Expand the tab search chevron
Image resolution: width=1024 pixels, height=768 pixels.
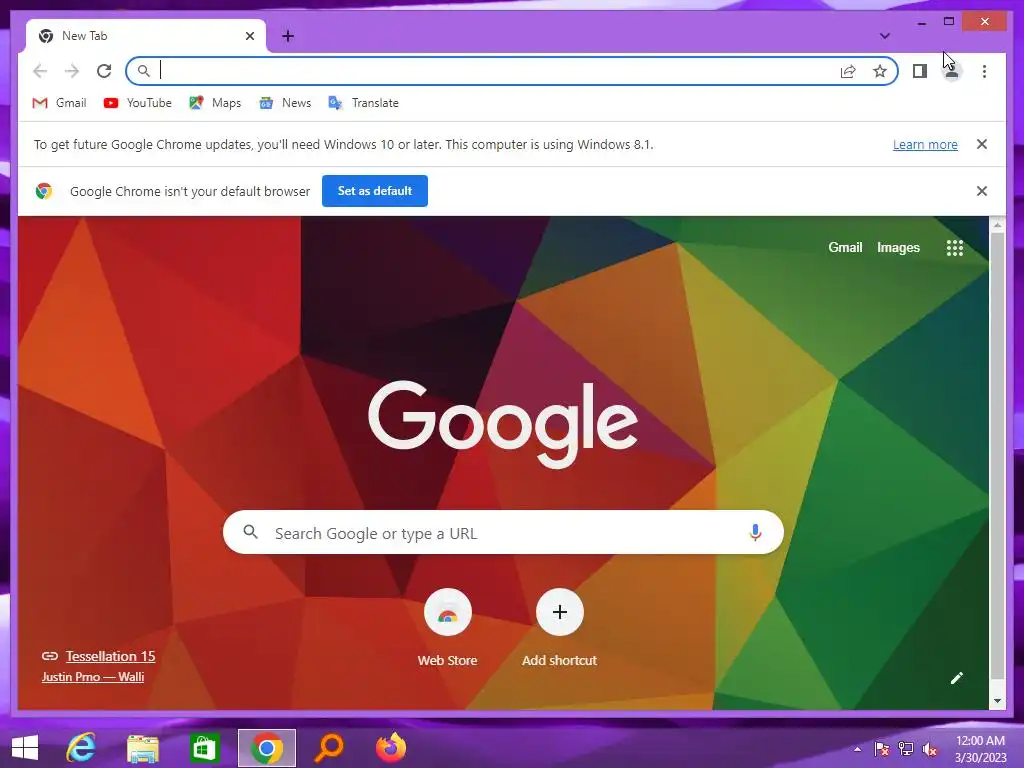click(x=885, y=36)
